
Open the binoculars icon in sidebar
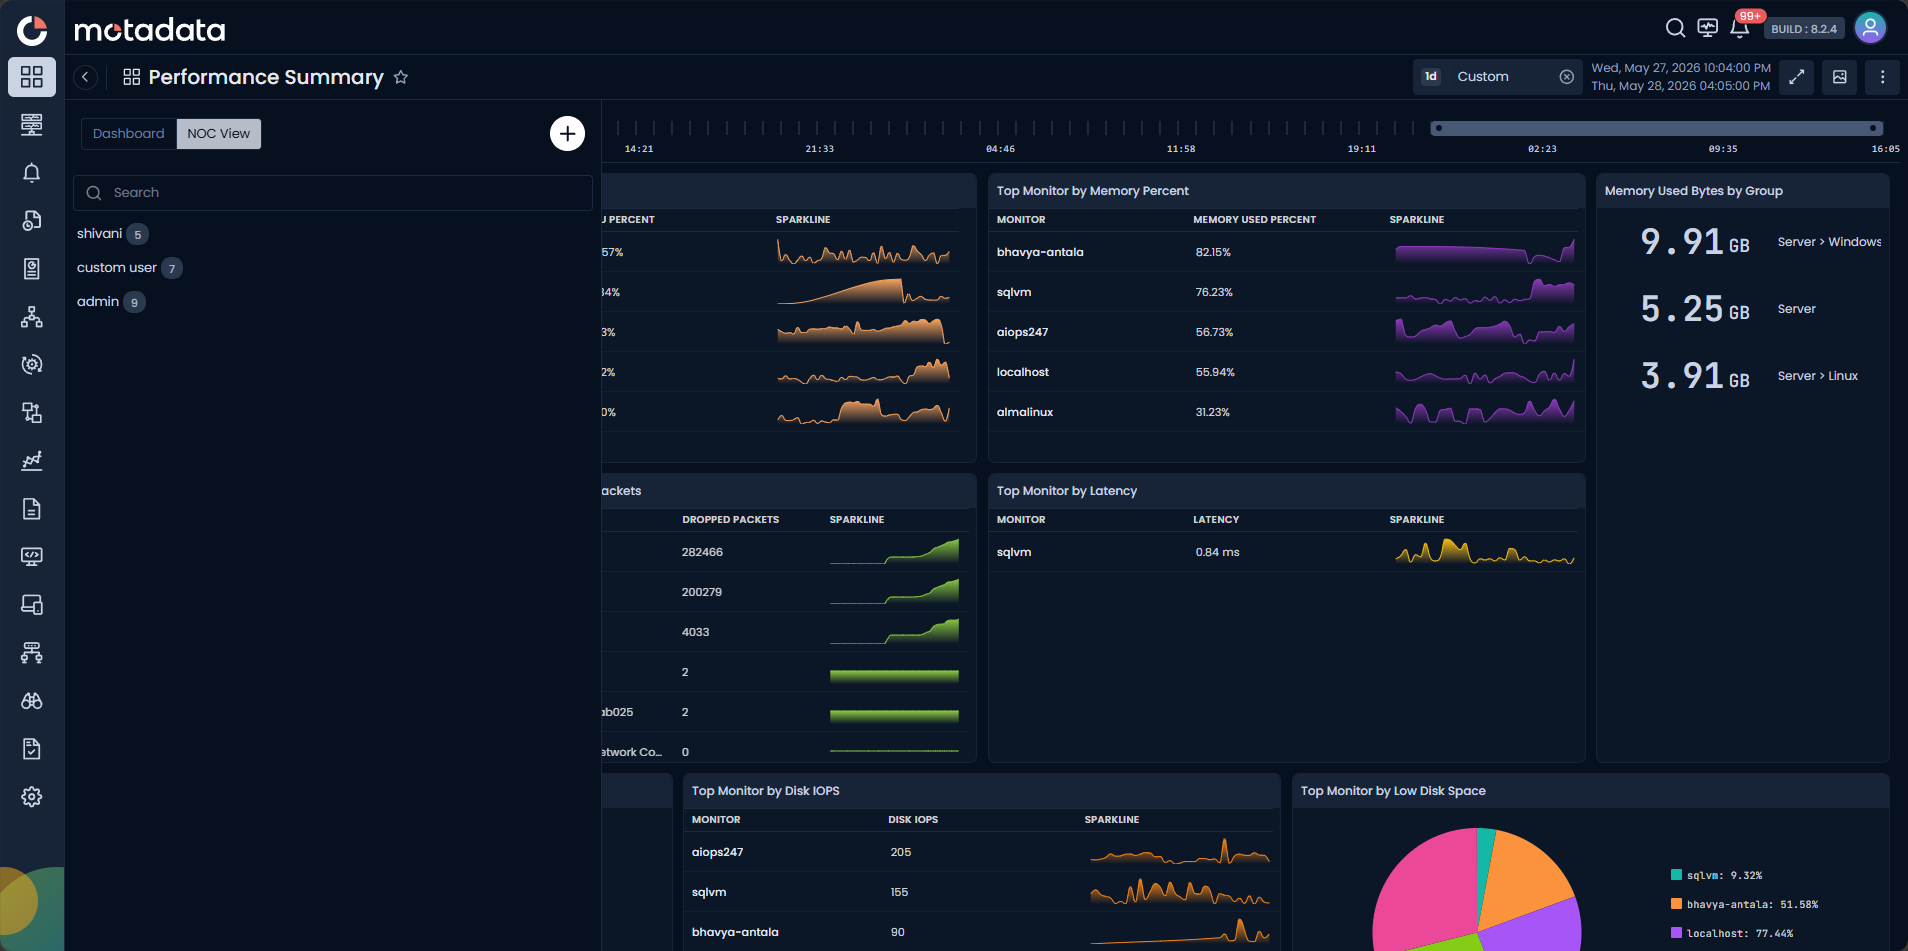point(32,701)
